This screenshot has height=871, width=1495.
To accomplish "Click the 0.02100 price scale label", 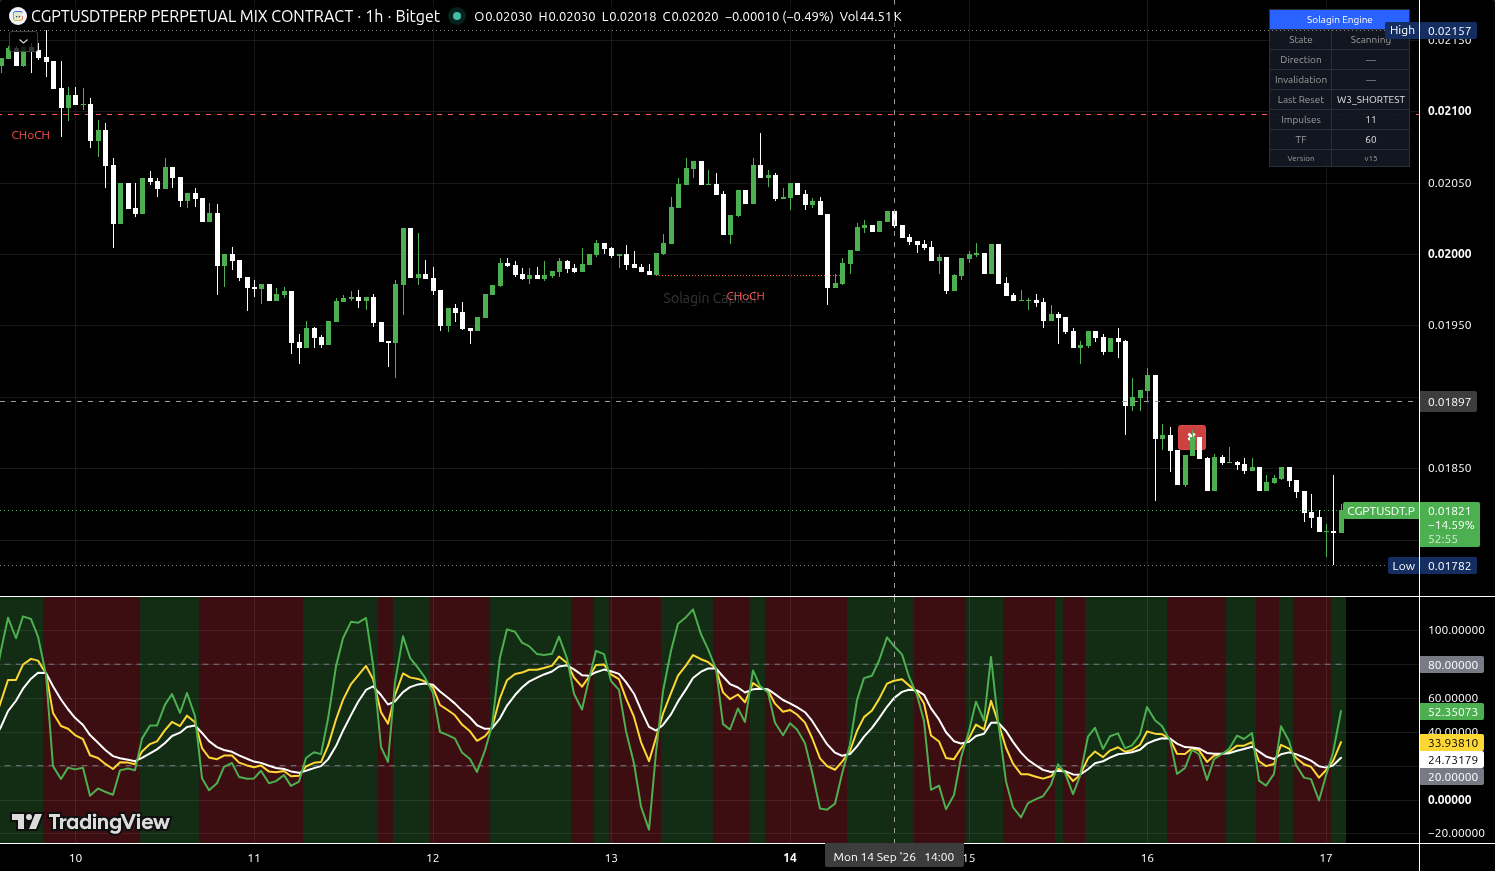I will (1449, 111).
